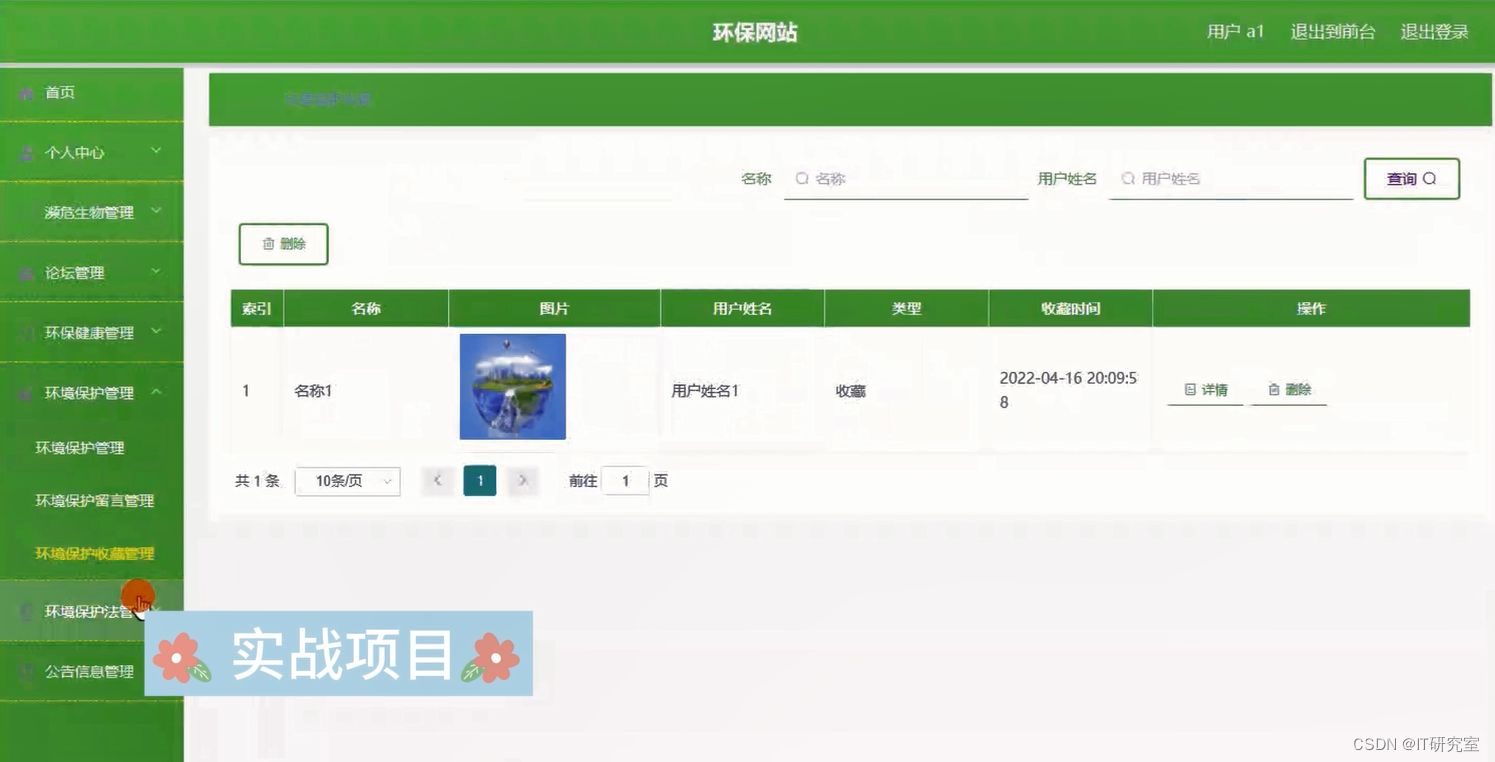The height and width of the screenshot is (762, 1495).
Task: Expand the 个人中心 menu chevron
Action: 156,151
